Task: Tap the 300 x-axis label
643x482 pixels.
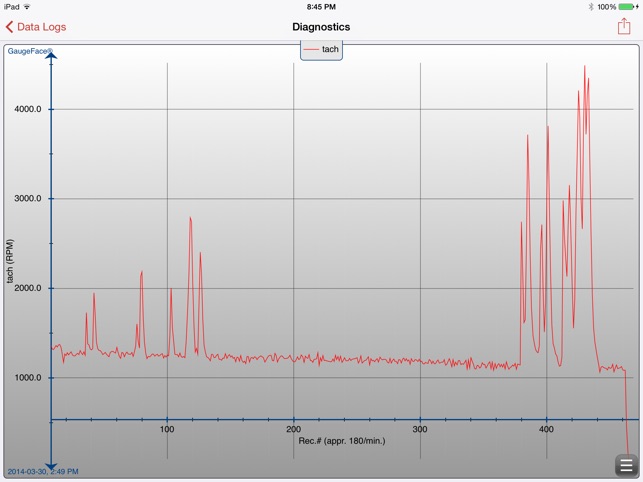Action: pos(420,429)
